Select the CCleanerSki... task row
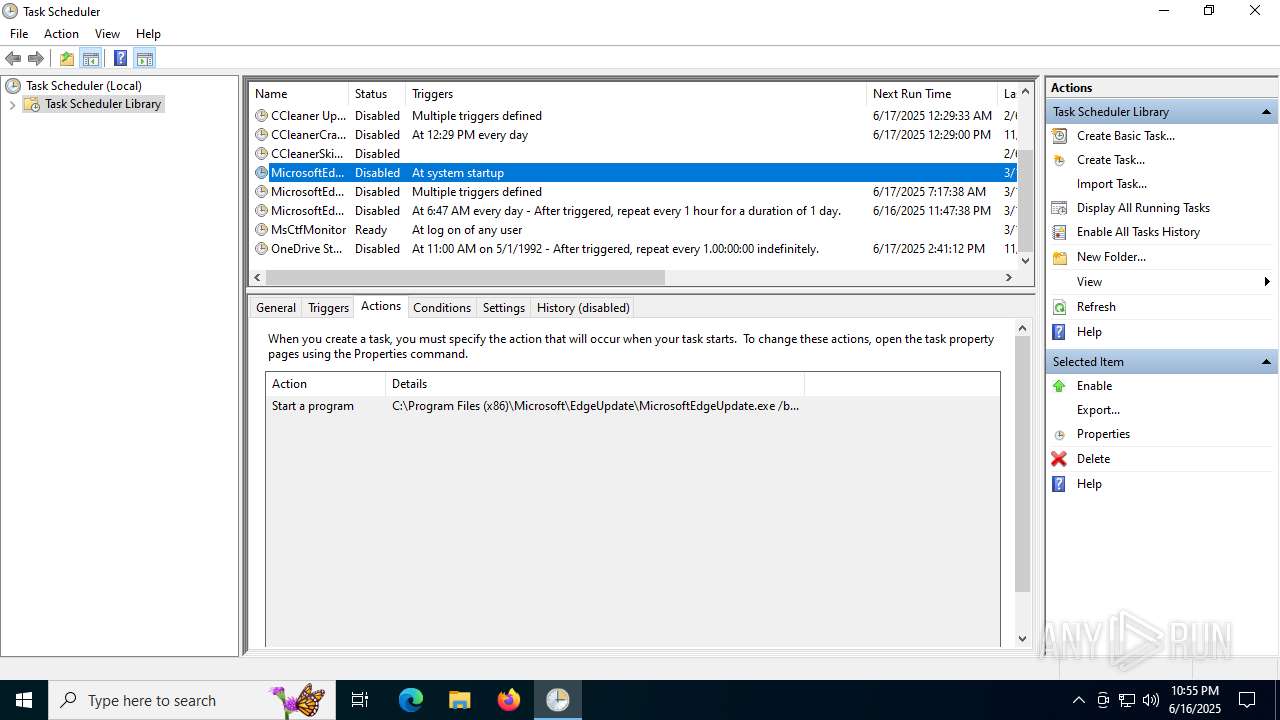The image size is (1280, 720). click(x=632, y=154)
